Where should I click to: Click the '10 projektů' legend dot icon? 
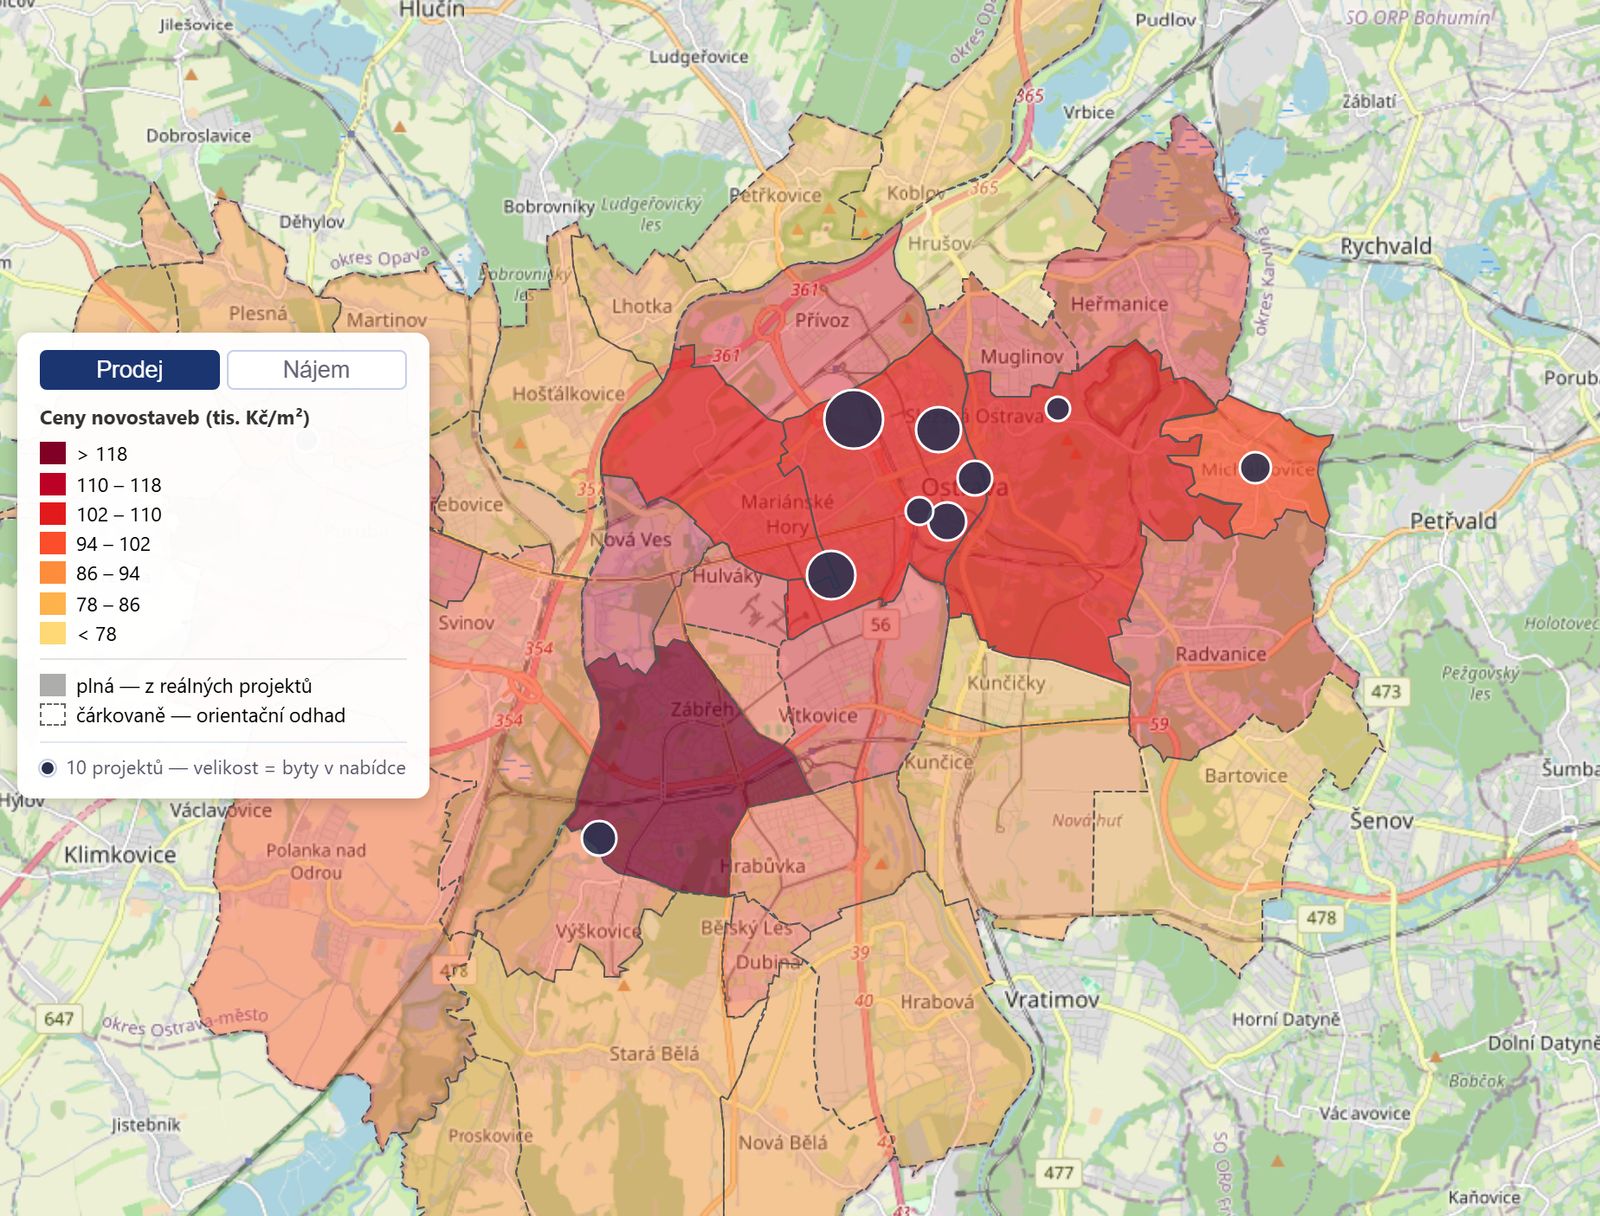click(x=47, y=768)
